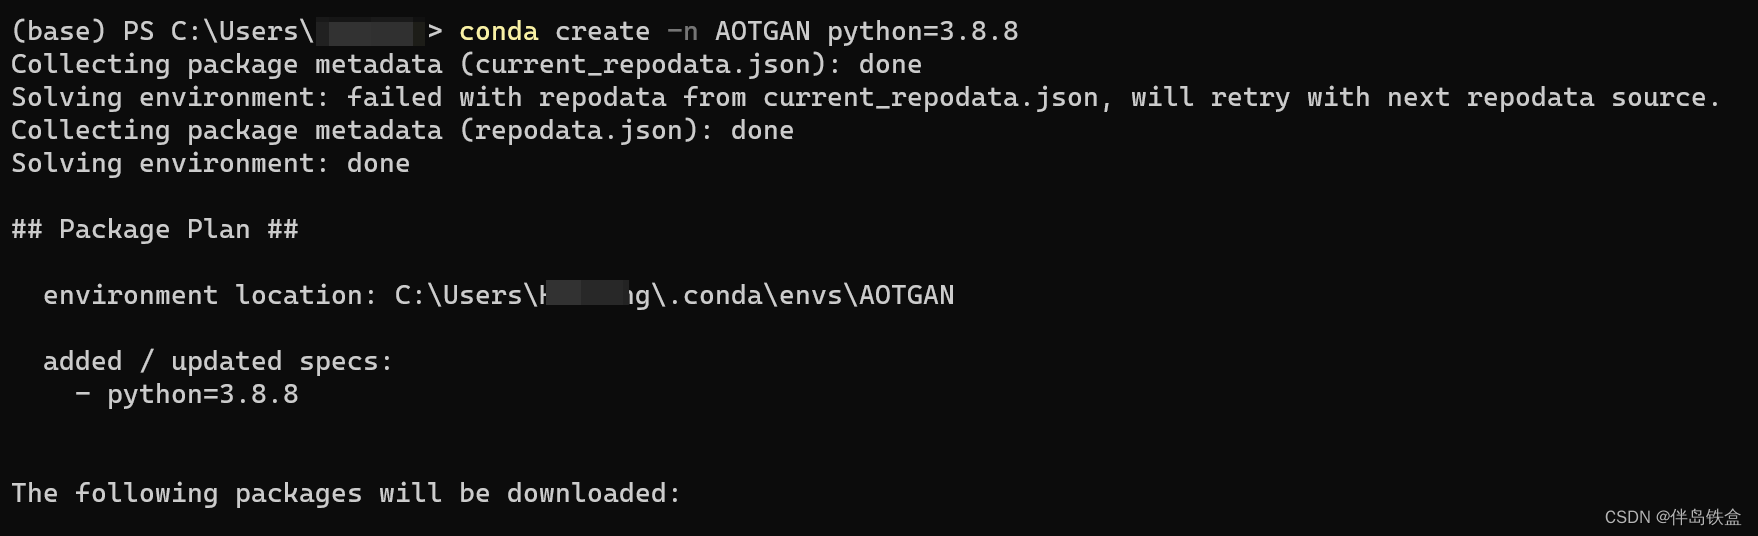The image size is (1758, 536).
Task: Click the 'added / updated specs:' line
Action: tap(218, 362)
